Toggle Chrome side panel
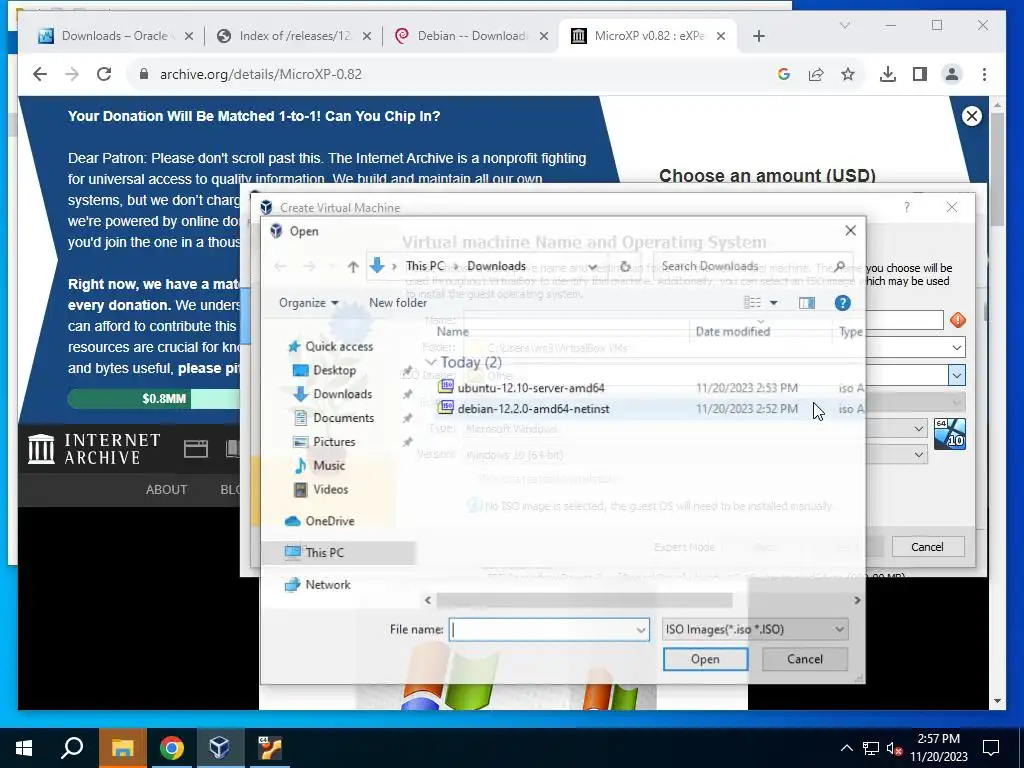This screenshot has width=1024, height=768. 920,74
